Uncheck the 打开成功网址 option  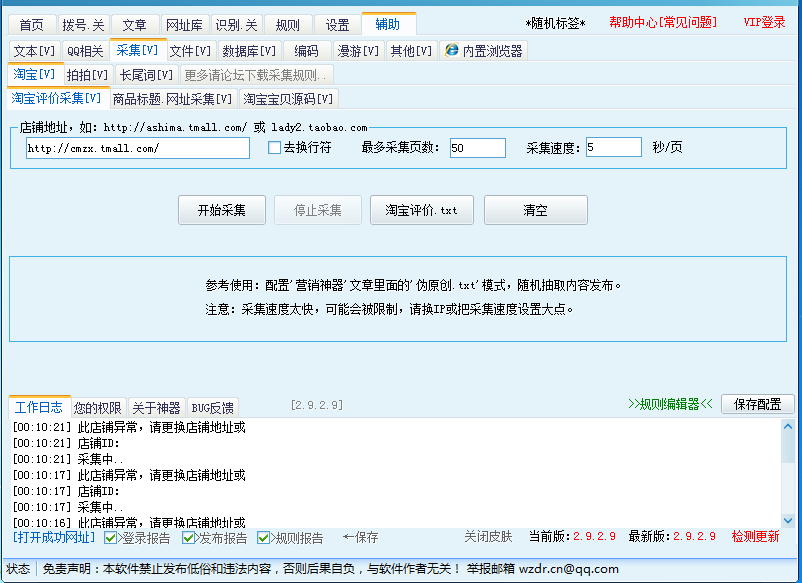(52, 537)
